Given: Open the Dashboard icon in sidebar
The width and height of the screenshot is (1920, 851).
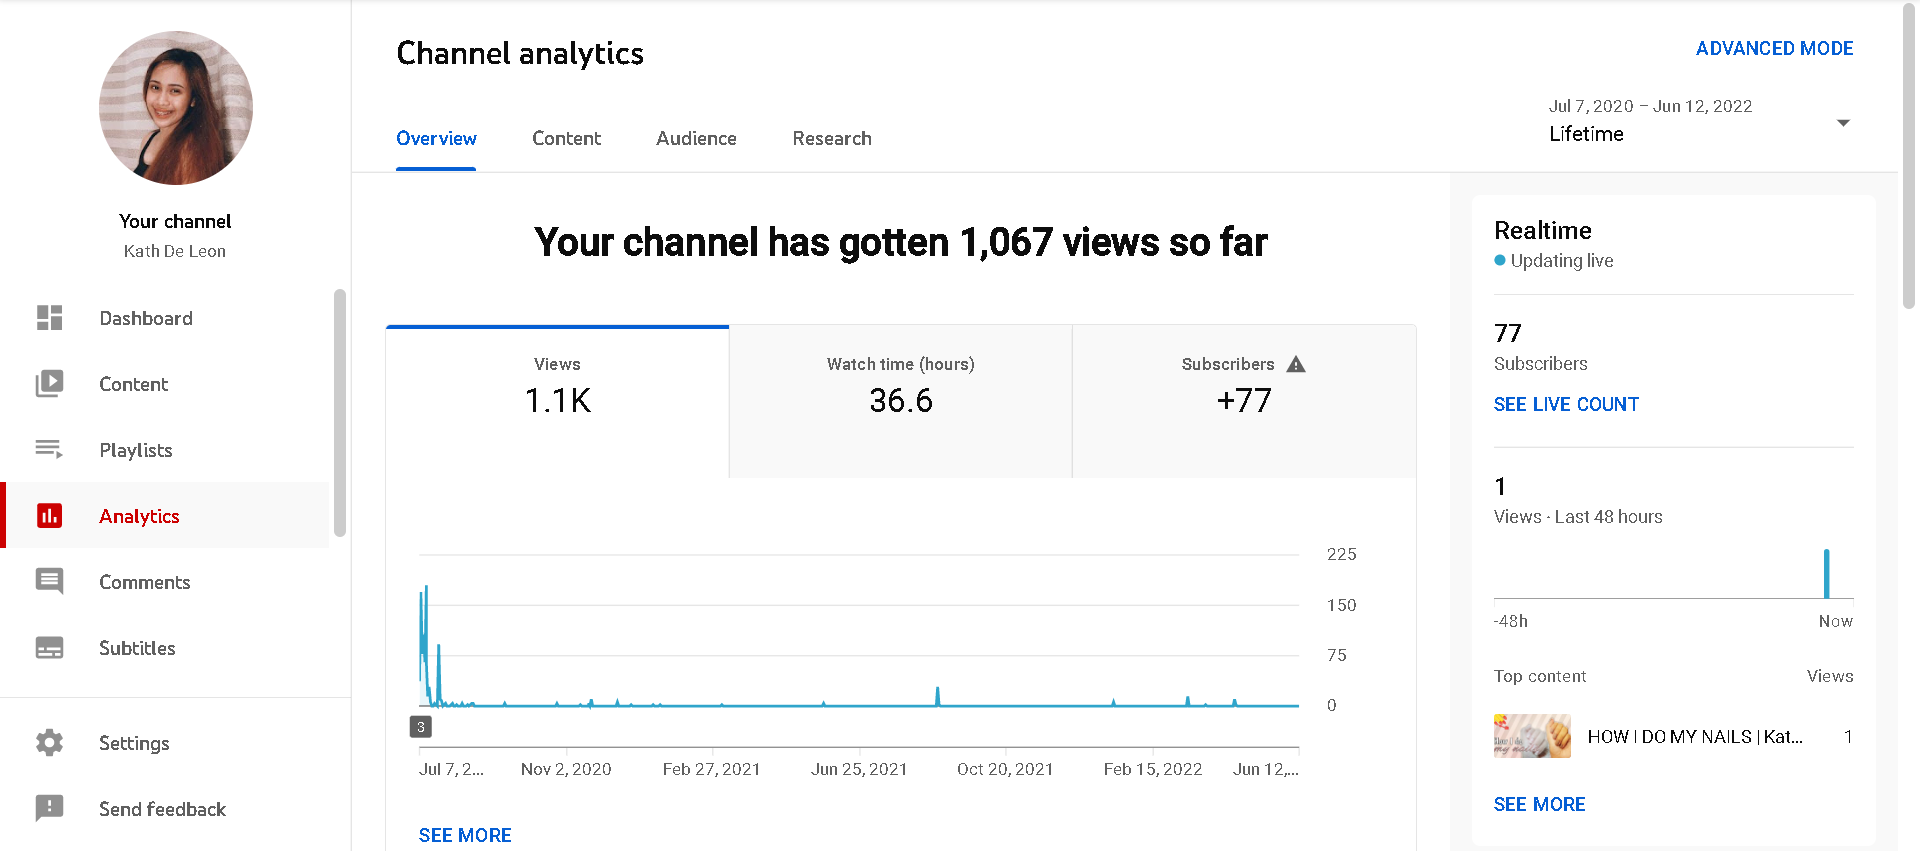Looking at the screenshot, I should (x=49, y=318).
